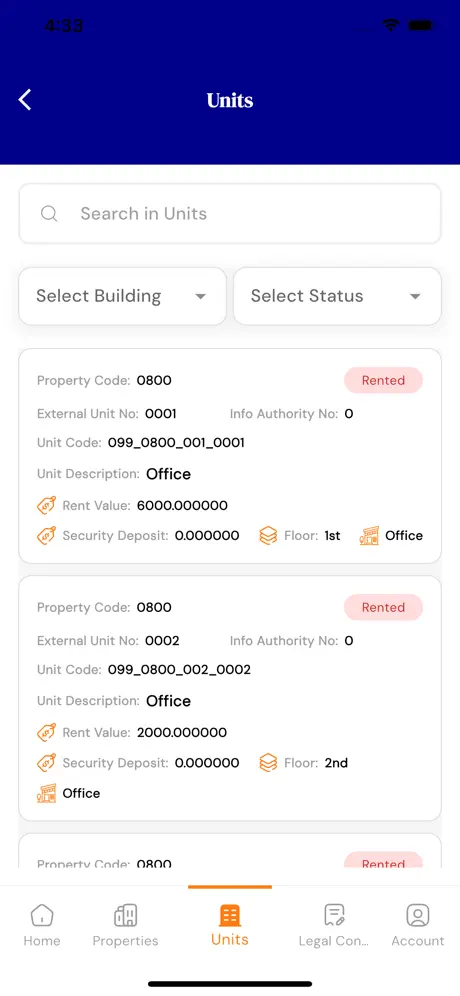Viewport: 460px width, 996px height.
Task: Tap the search magnifier icon
Action: pos(49,213)
